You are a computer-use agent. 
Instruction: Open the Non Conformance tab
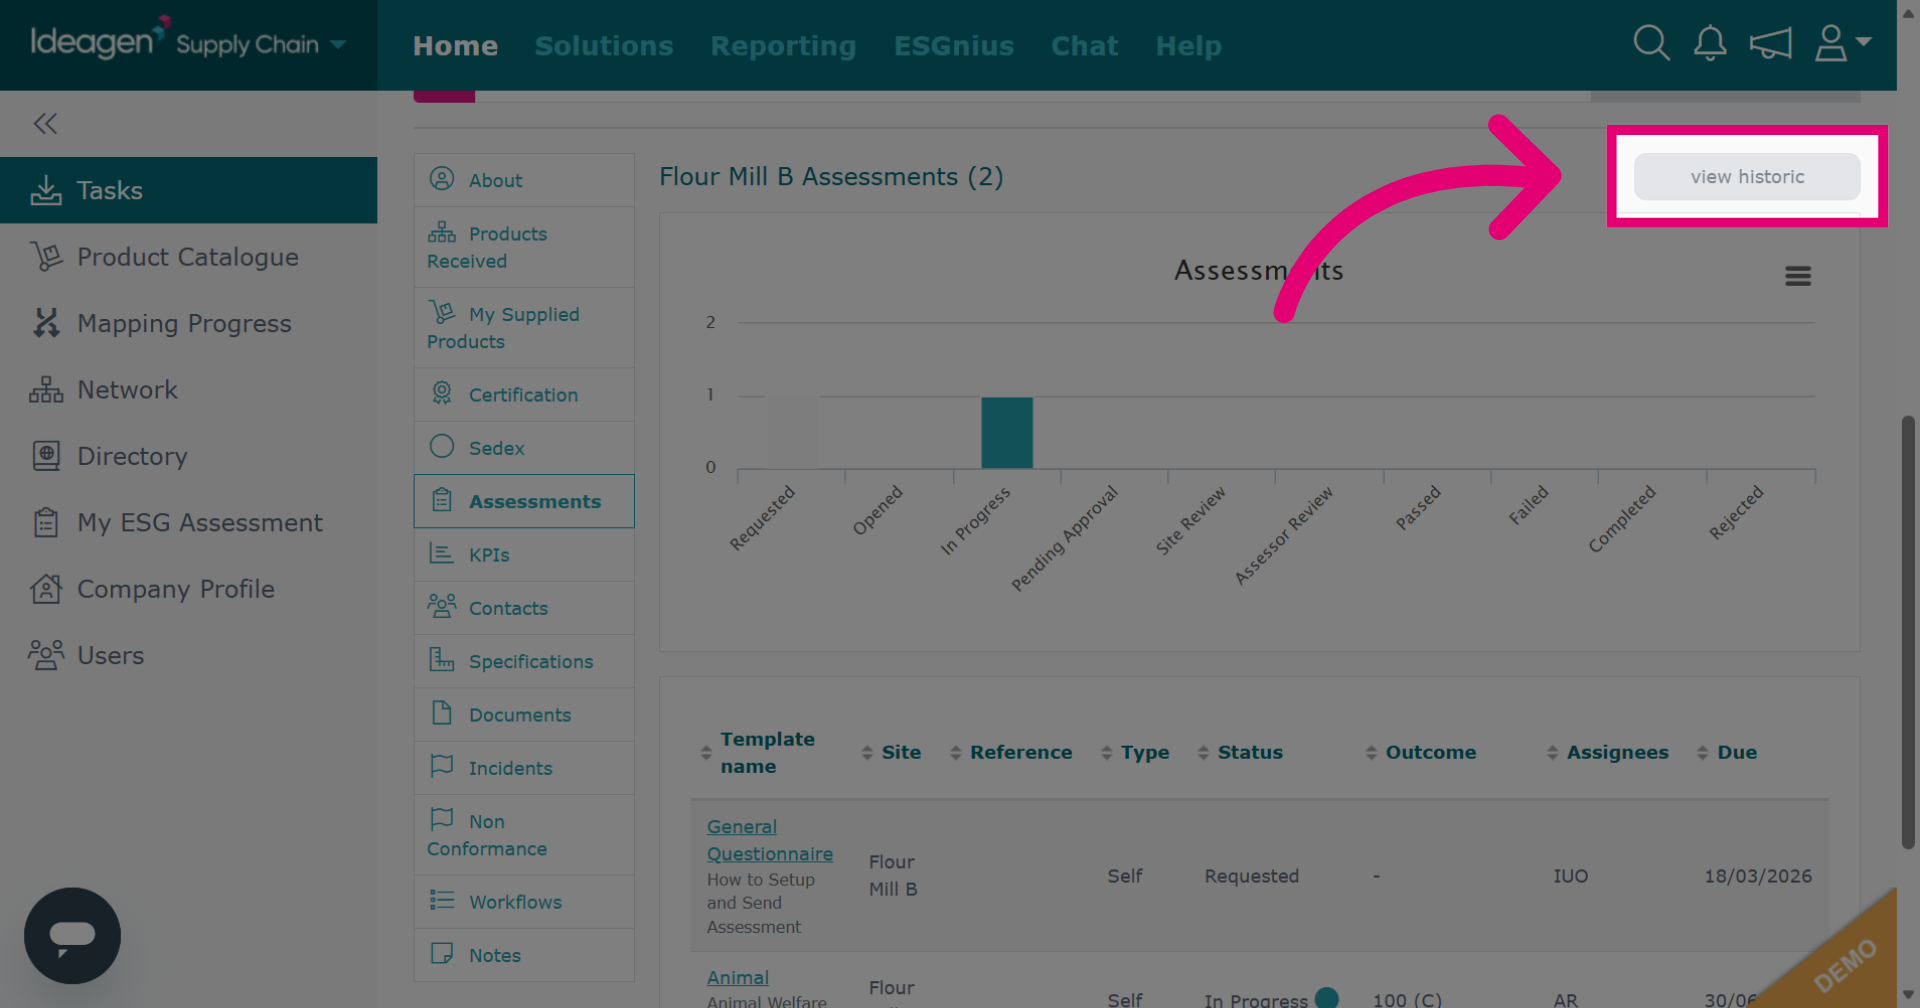tap(524, 835)
